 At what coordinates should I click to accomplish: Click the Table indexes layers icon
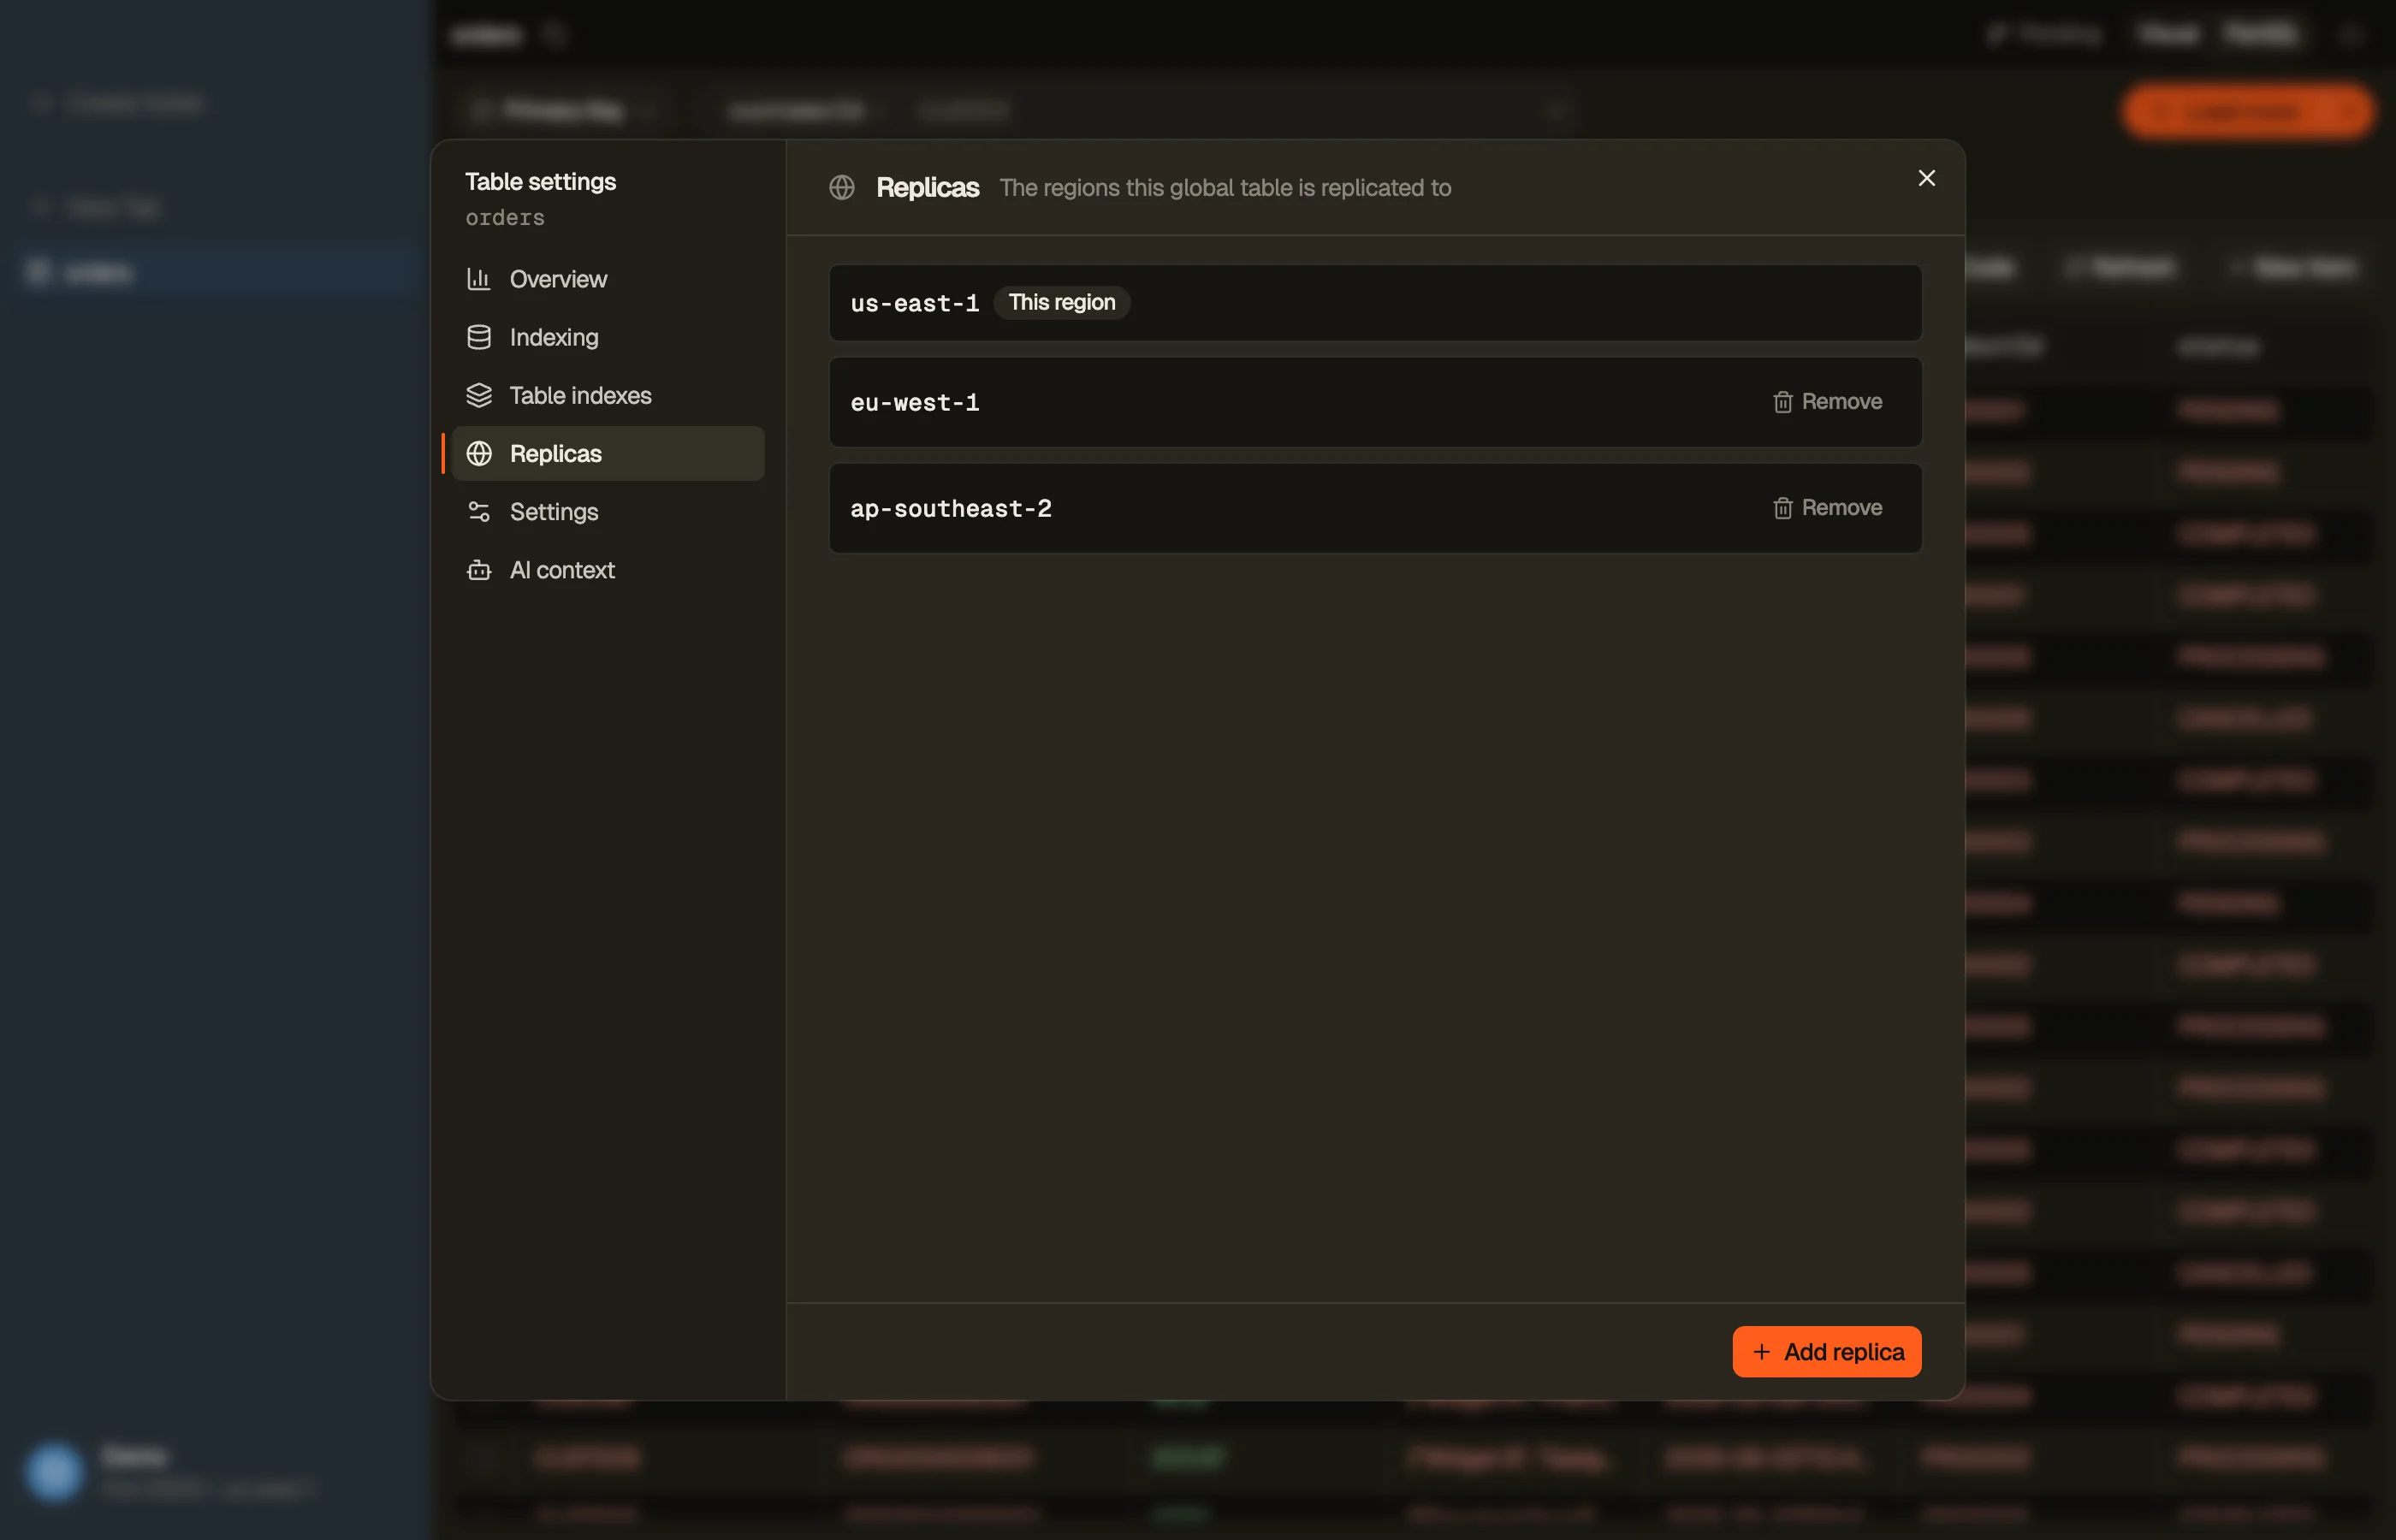(x=479, y=395)
